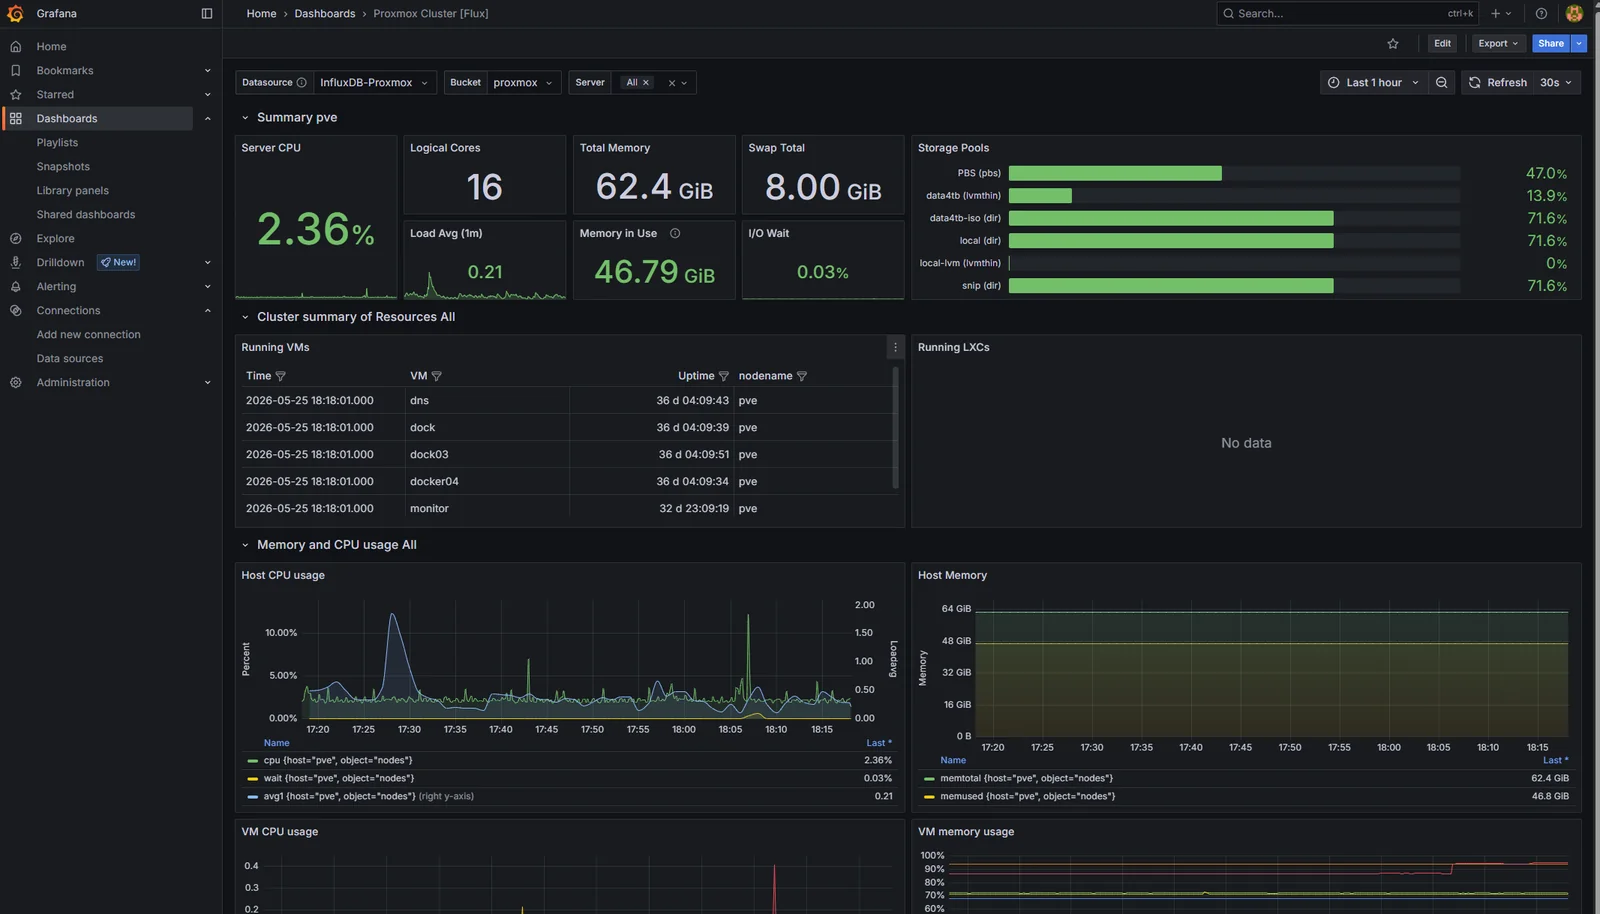
Task: Open Add new connection in sidebar
Action: click(89, 335)
